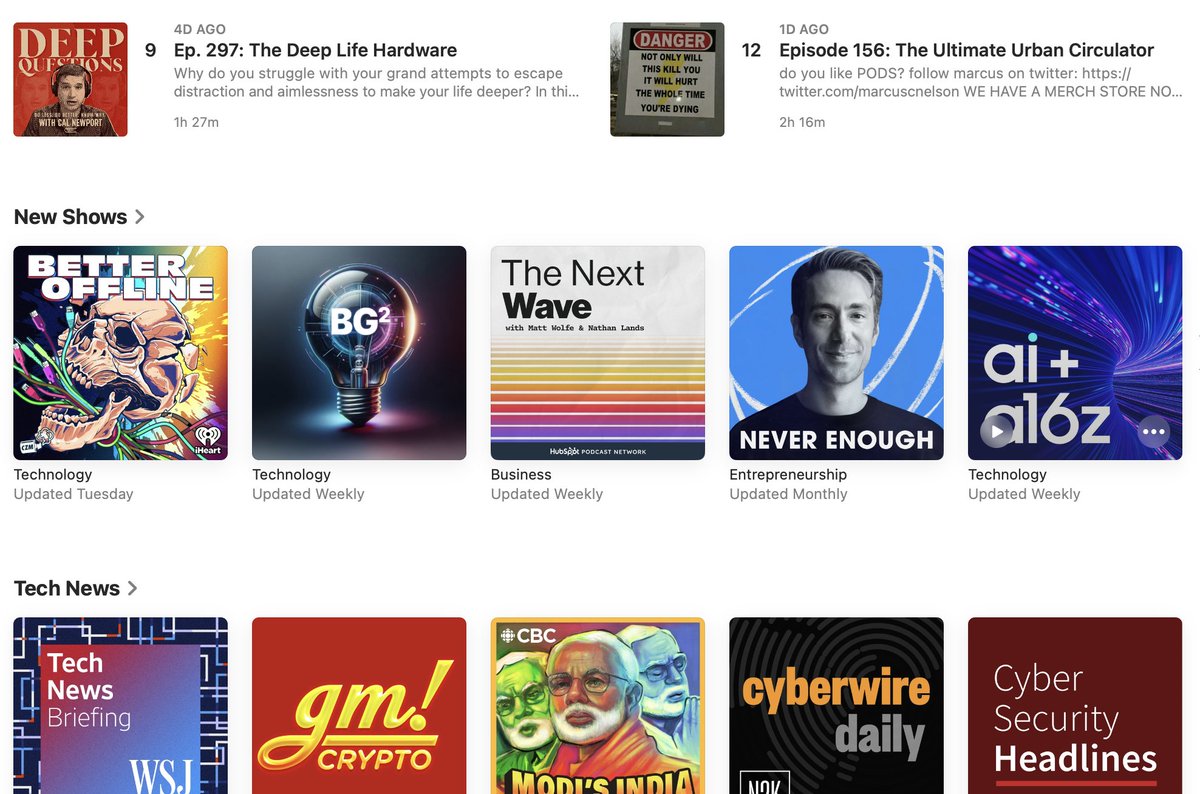The image size is (1200, 794).
Task: Click the Urban Circulator episode description
Action: click(x=981, y=83)
